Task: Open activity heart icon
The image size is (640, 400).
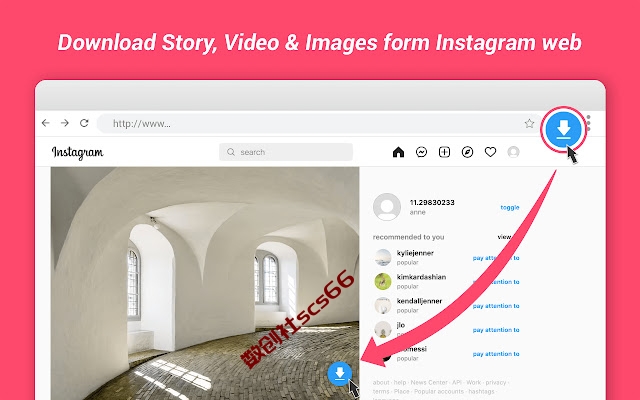Action: coord(490,152)
